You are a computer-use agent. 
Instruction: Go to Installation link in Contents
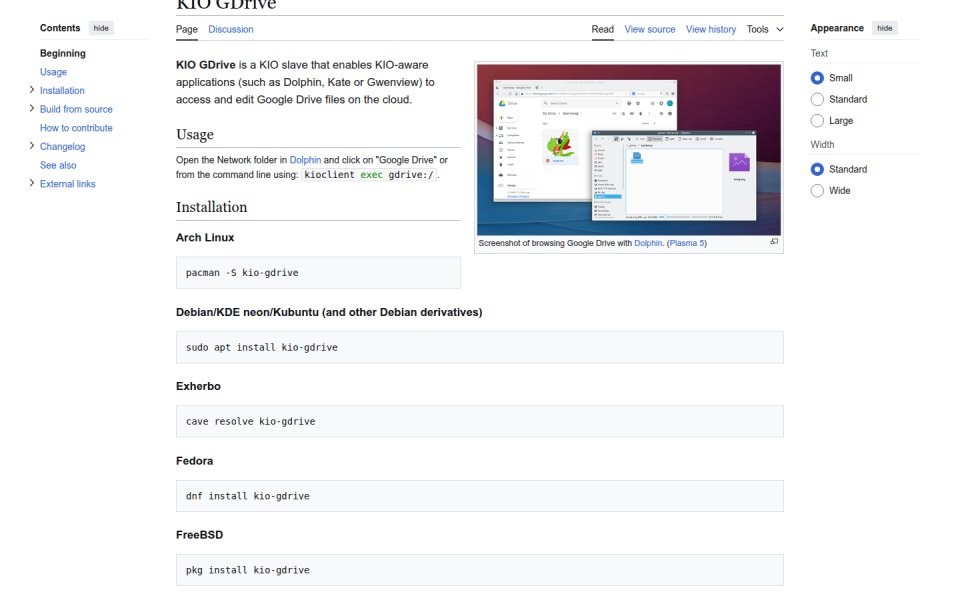(x=62, y=91)
